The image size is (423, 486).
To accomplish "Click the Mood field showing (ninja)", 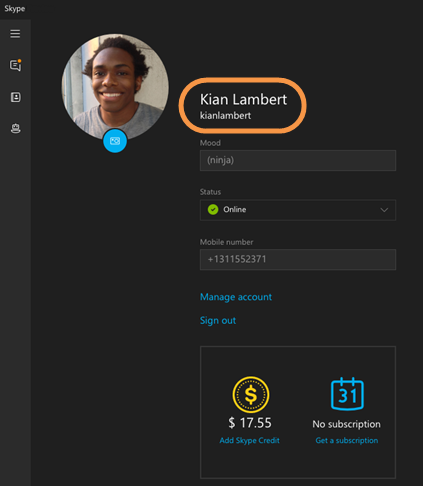I will [298, 160].
